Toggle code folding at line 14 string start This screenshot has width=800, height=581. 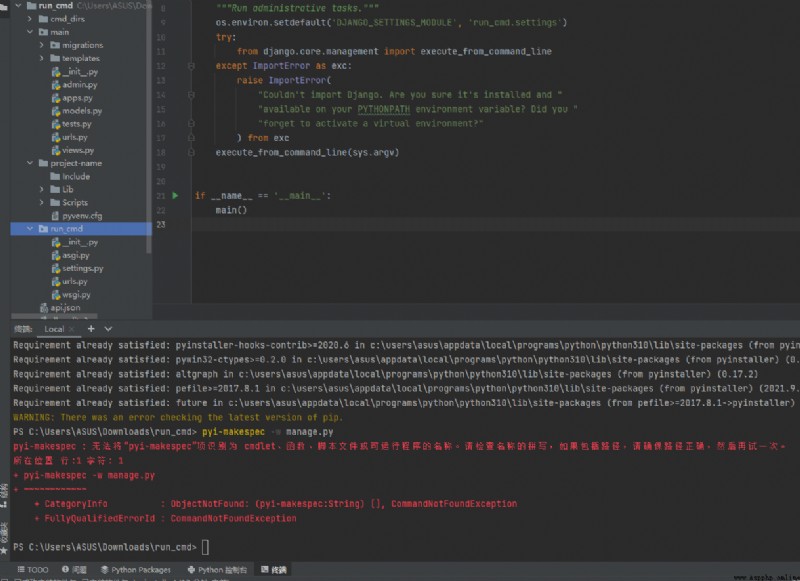click(191, 95)
